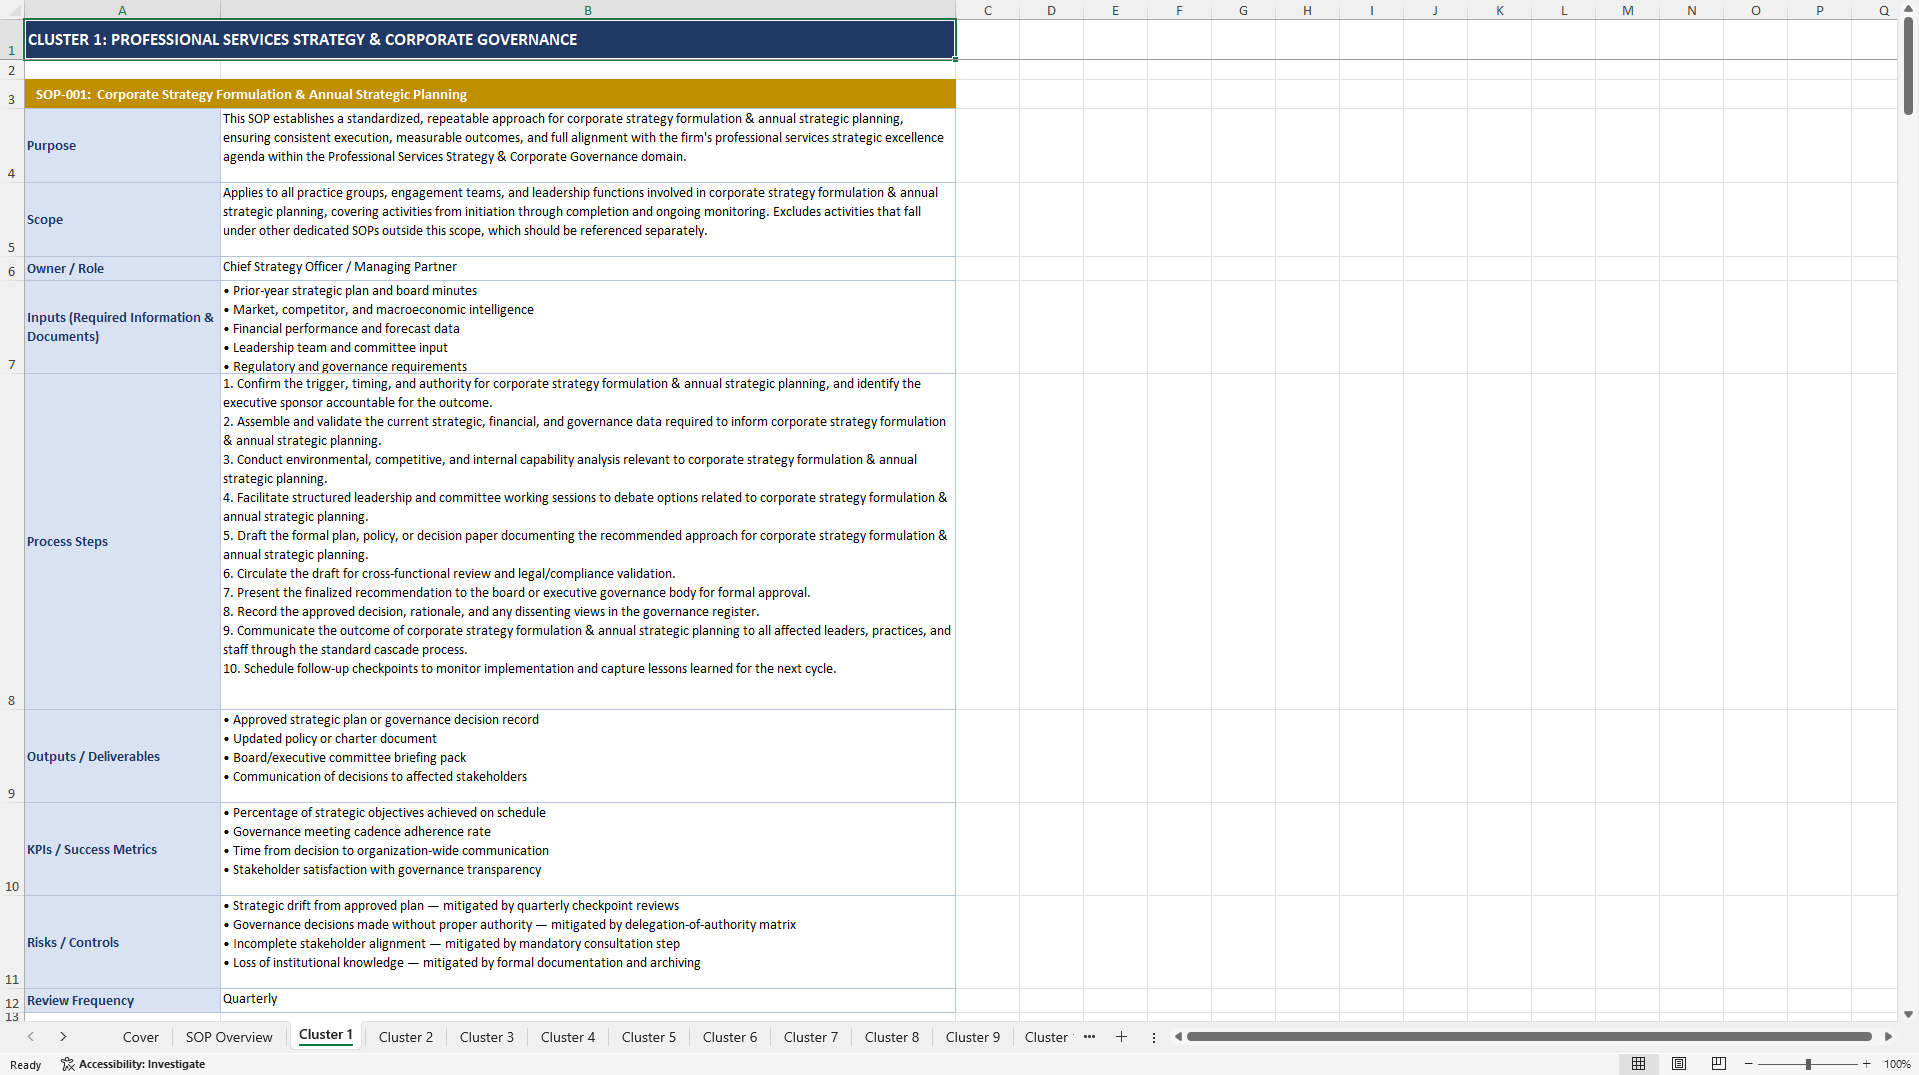Click vertical scrollbar up arrow
Screen dimensions: 1919x1075
1908,10
